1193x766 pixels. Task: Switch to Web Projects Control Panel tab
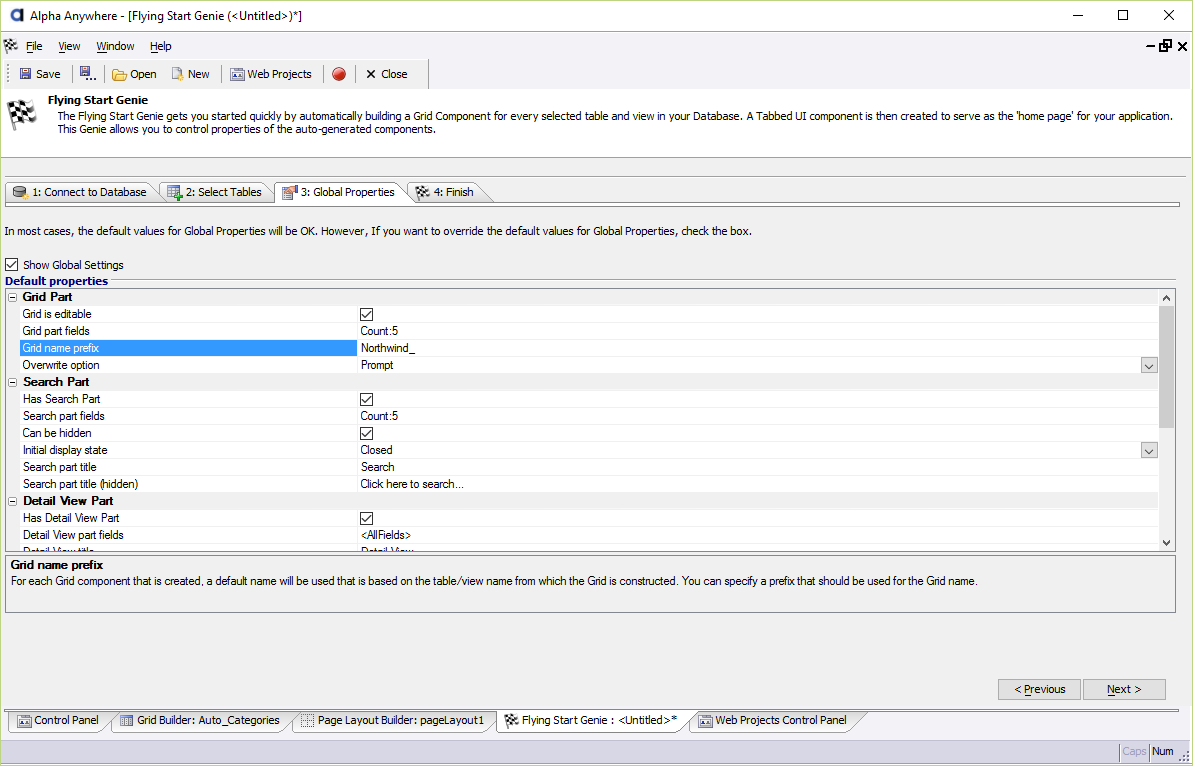point(772,720)
